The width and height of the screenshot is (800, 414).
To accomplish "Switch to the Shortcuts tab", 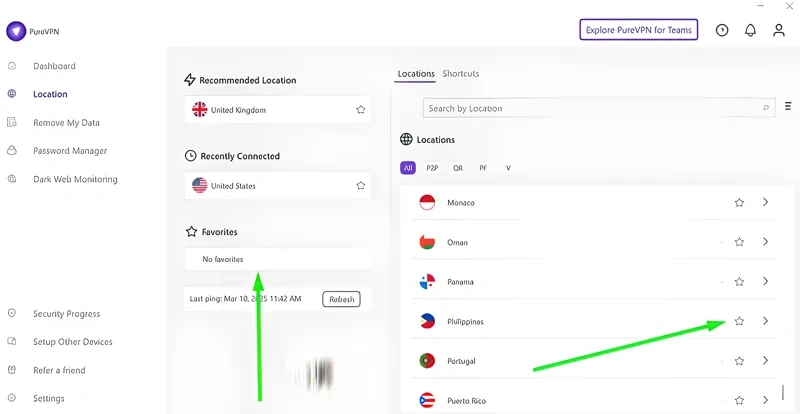I will pyautogui.click(x=461, y=74).
